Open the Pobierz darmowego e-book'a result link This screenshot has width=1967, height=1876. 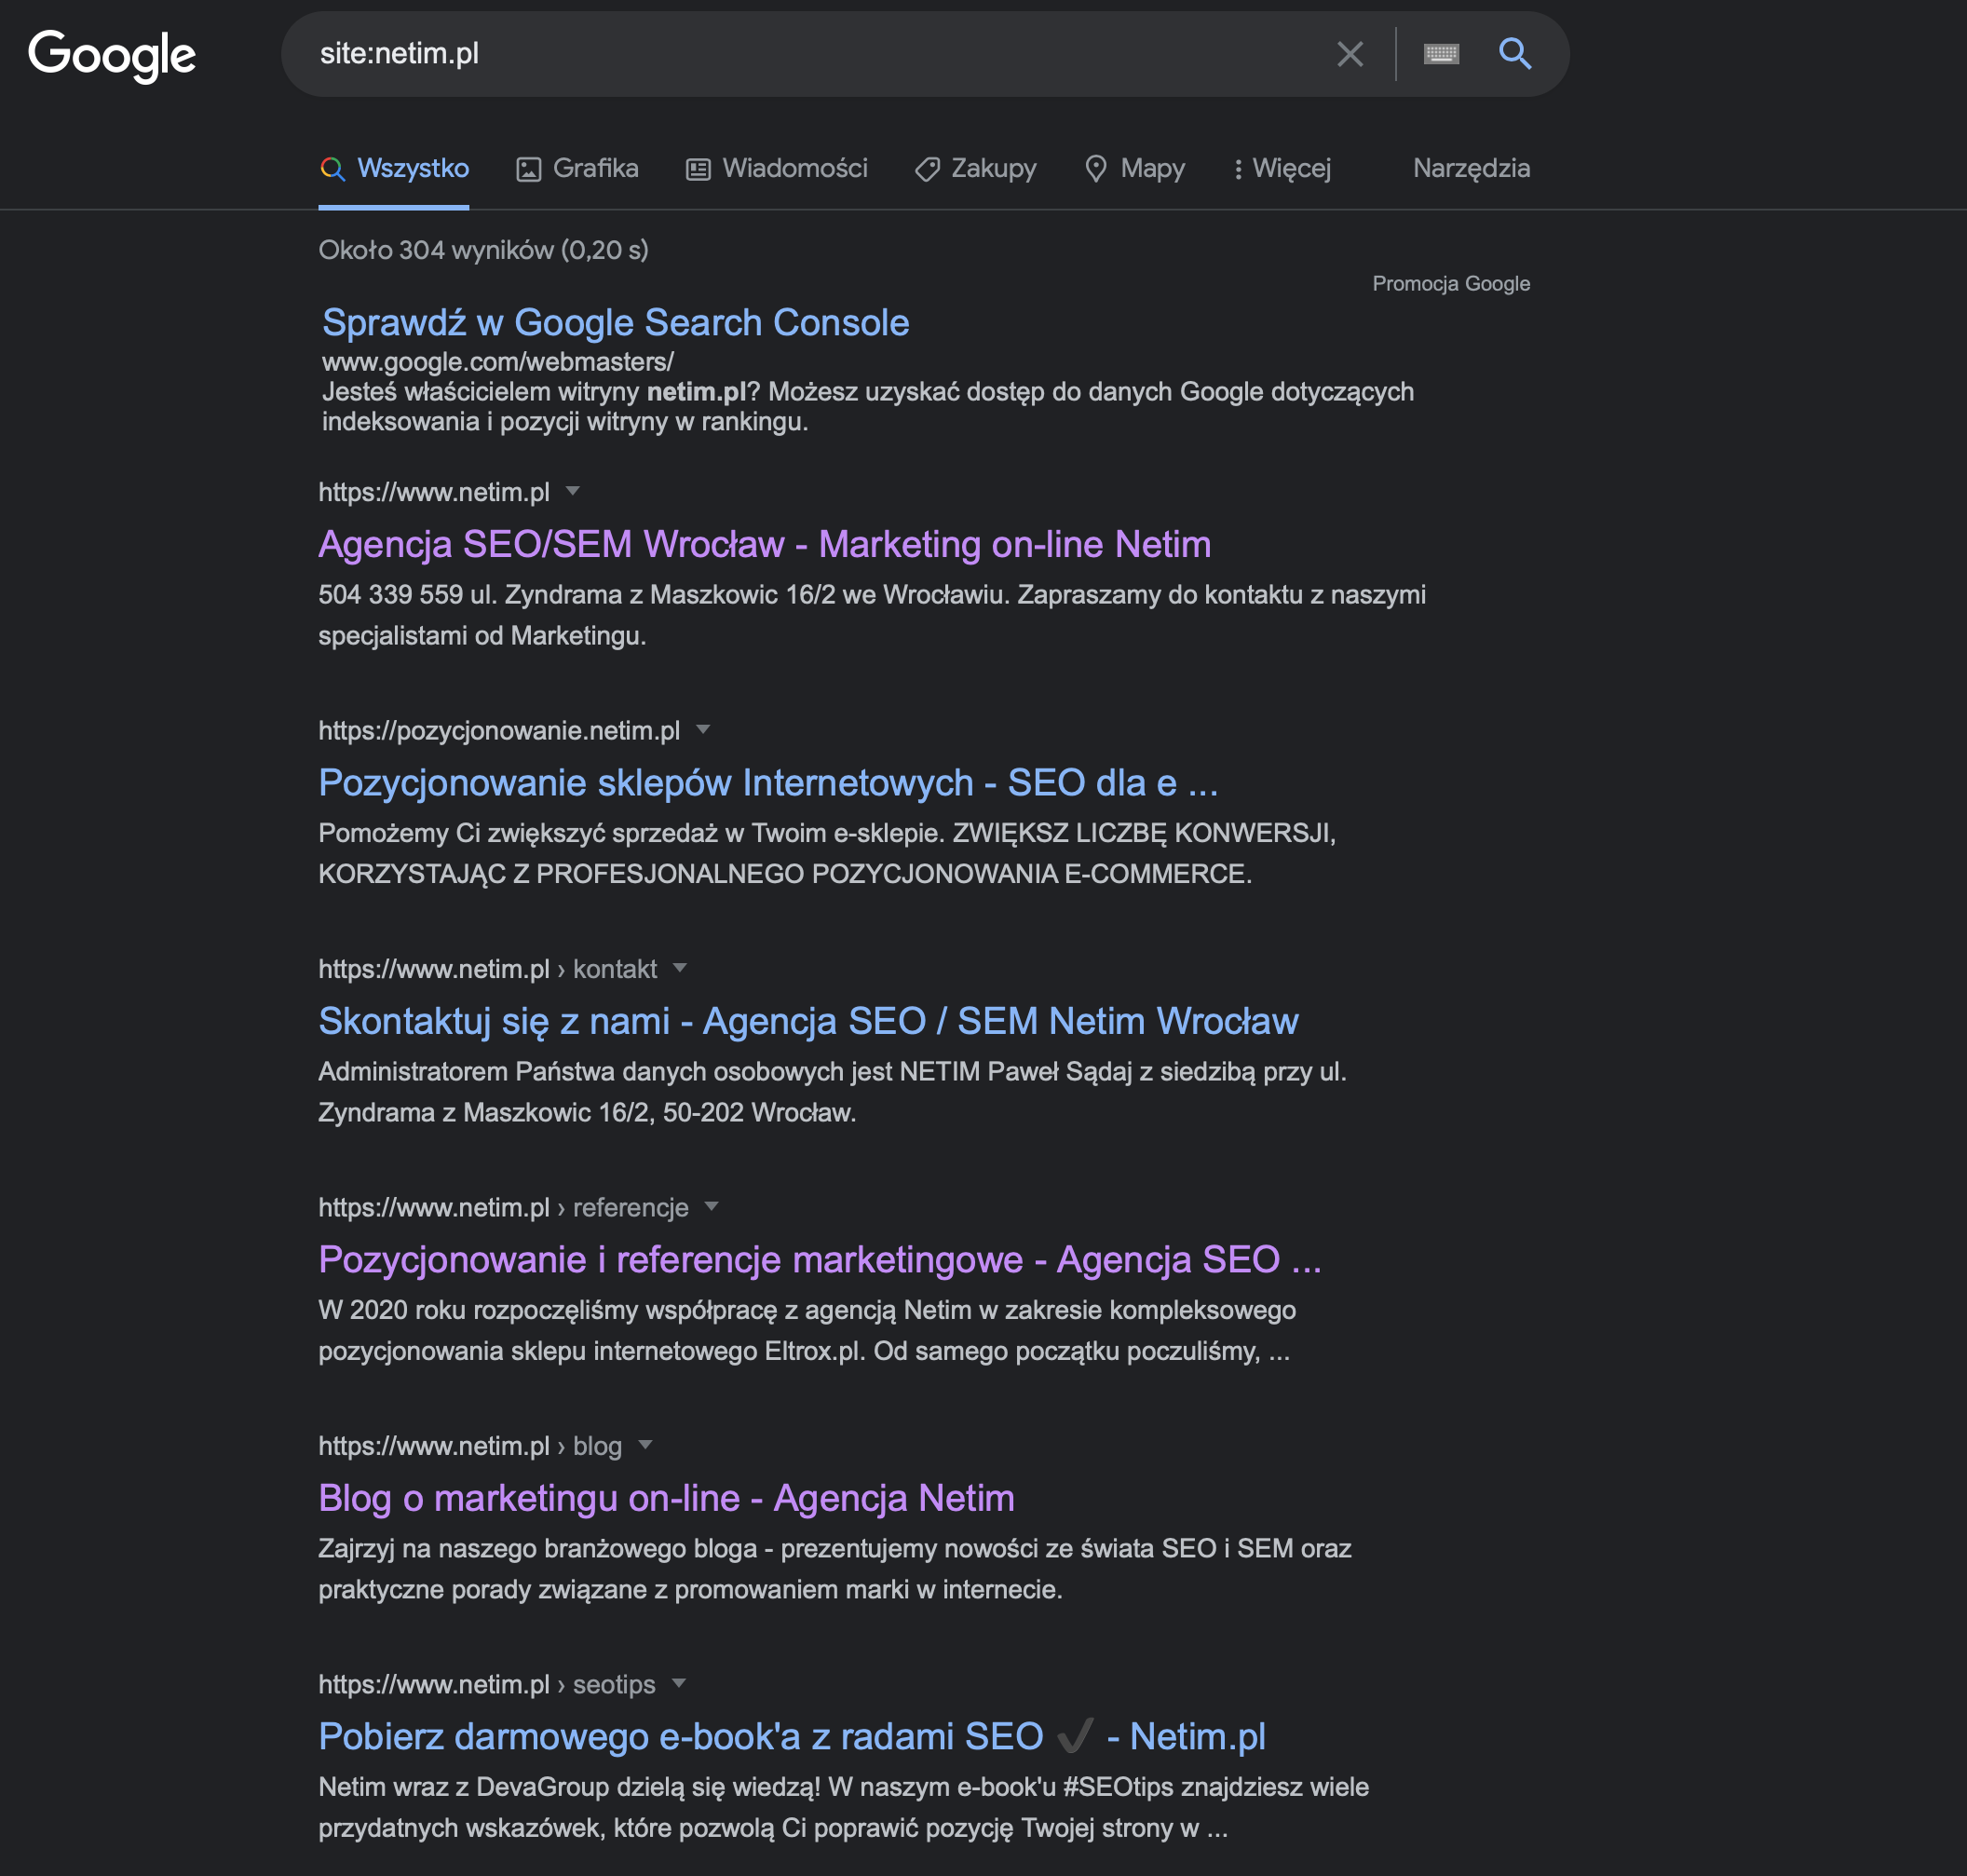click(792, 1737)
